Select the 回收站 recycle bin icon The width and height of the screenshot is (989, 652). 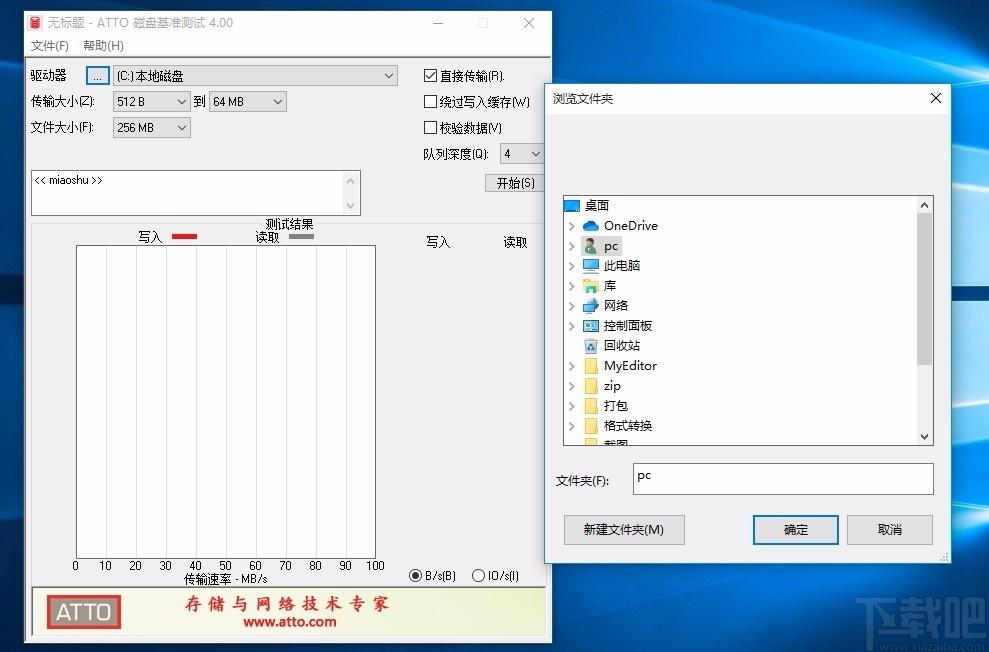590,346
